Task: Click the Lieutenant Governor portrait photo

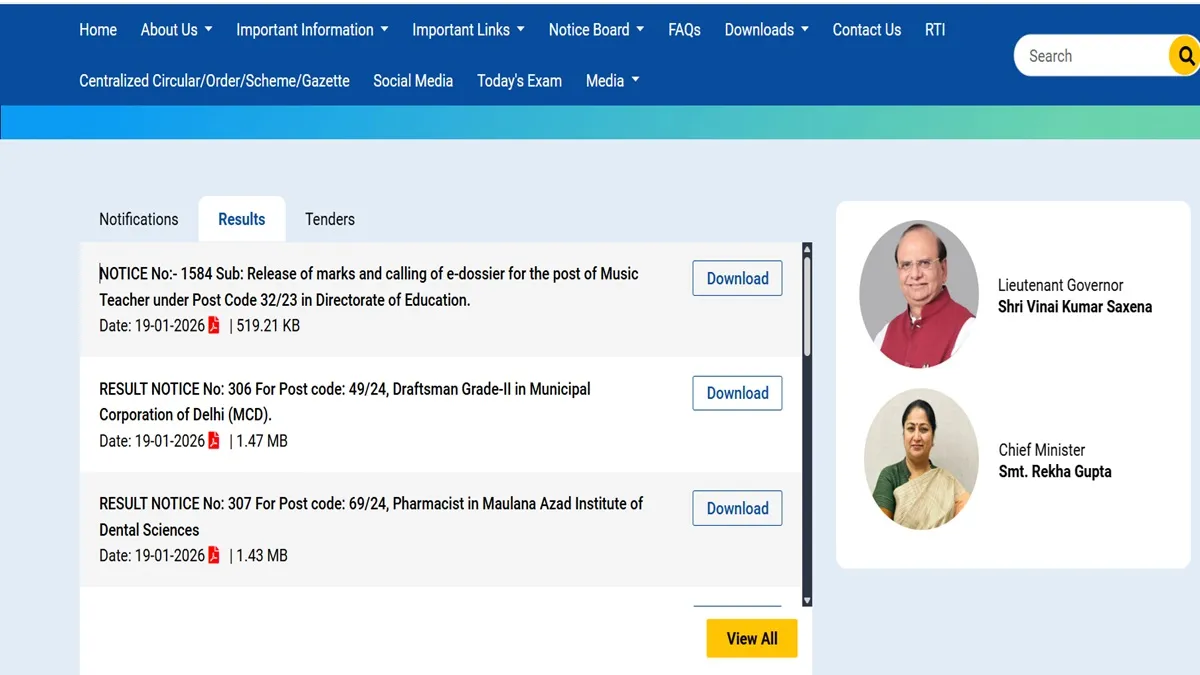Action: point(919,294)
